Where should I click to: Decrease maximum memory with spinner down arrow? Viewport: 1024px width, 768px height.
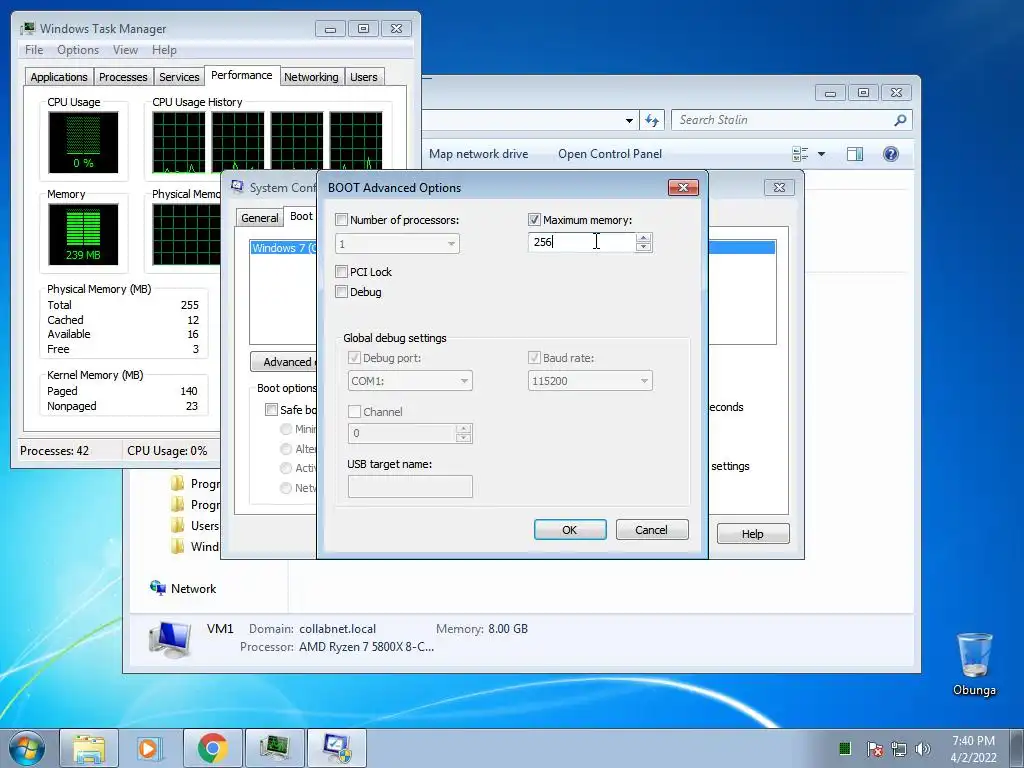coord(643,247)
